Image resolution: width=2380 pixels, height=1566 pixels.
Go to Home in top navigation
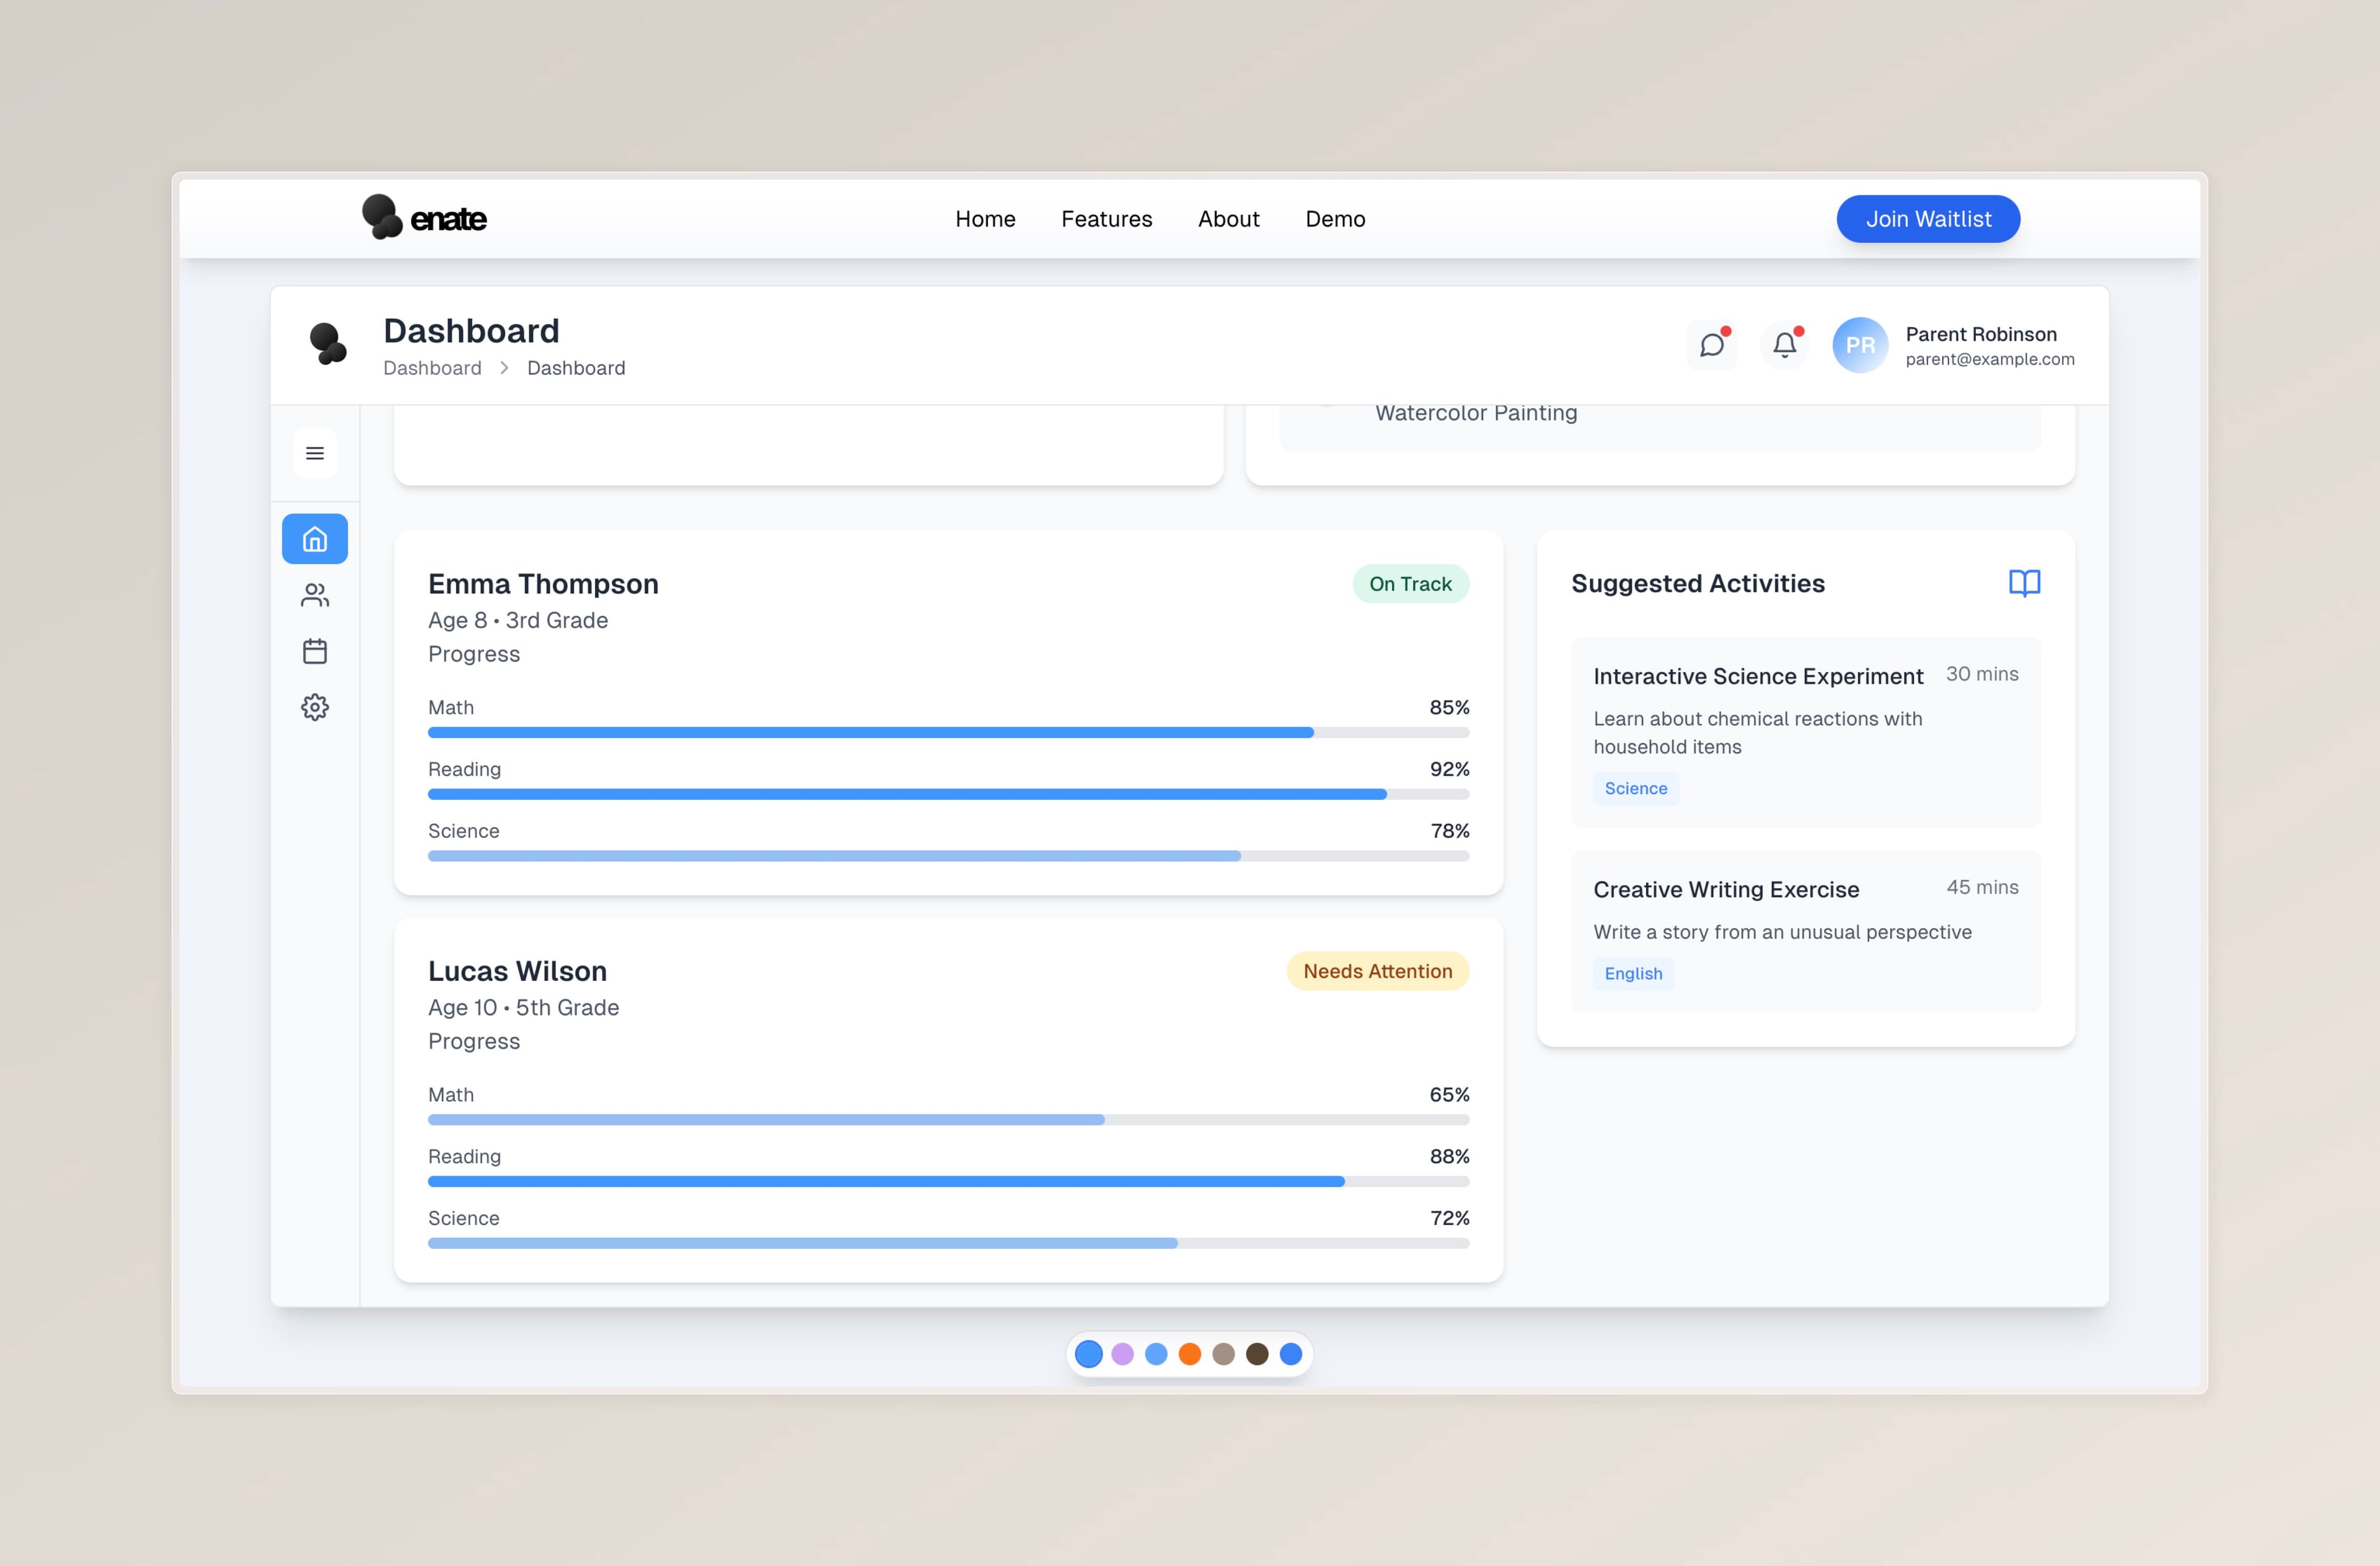985,219
